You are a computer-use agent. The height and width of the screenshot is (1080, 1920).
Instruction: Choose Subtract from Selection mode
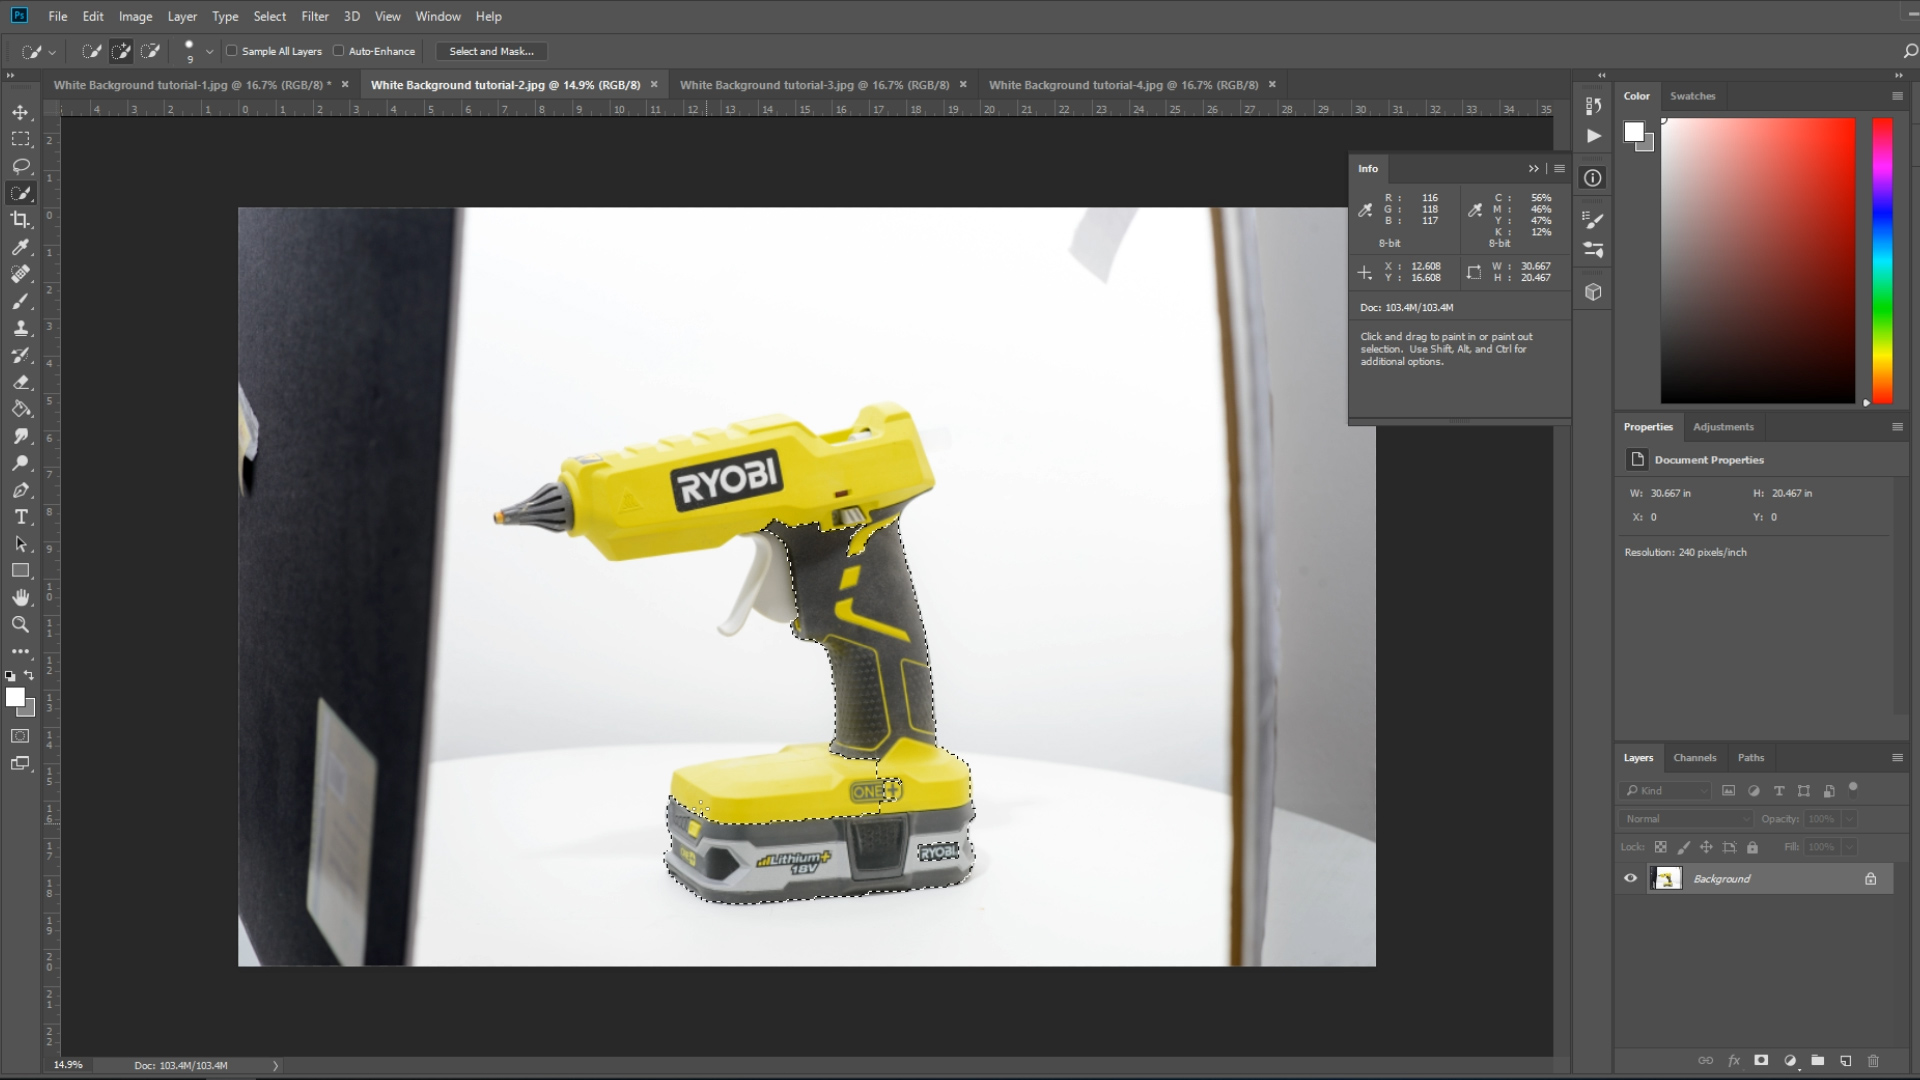coord(151,51)
